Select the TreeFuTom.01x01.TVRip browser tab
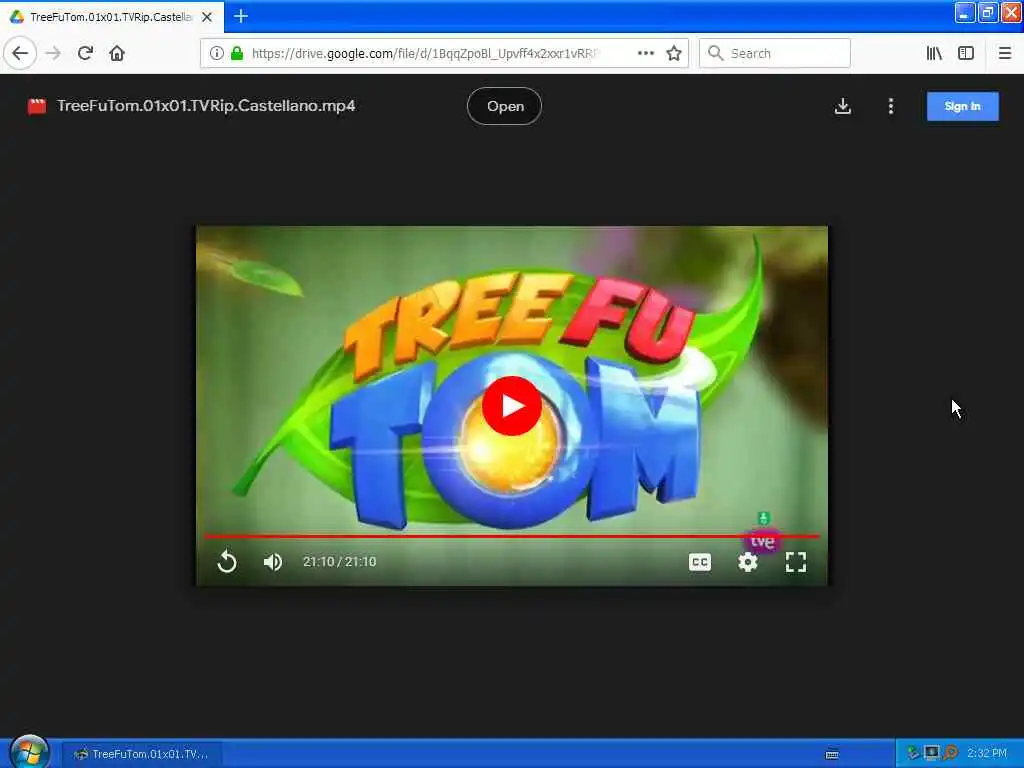The height and width of the screenshot is (768, 1024). click(112, 17)
